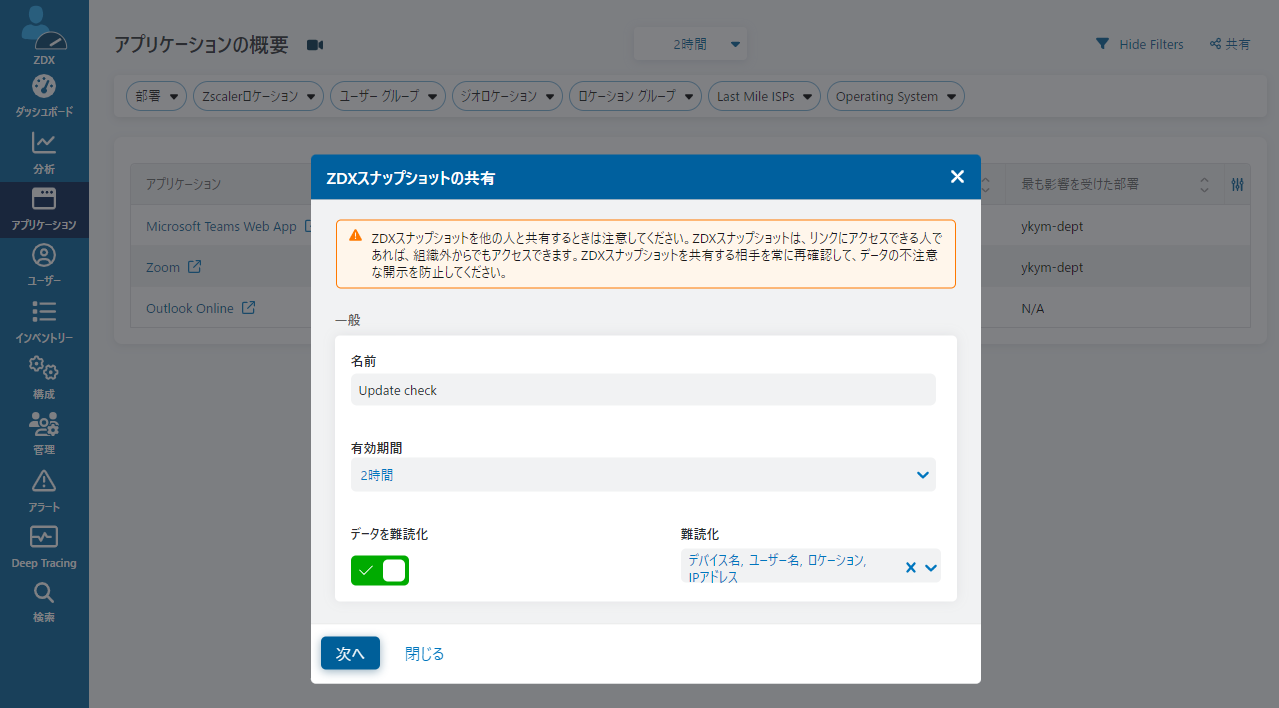Open the 分析 sidebar section

44,153
